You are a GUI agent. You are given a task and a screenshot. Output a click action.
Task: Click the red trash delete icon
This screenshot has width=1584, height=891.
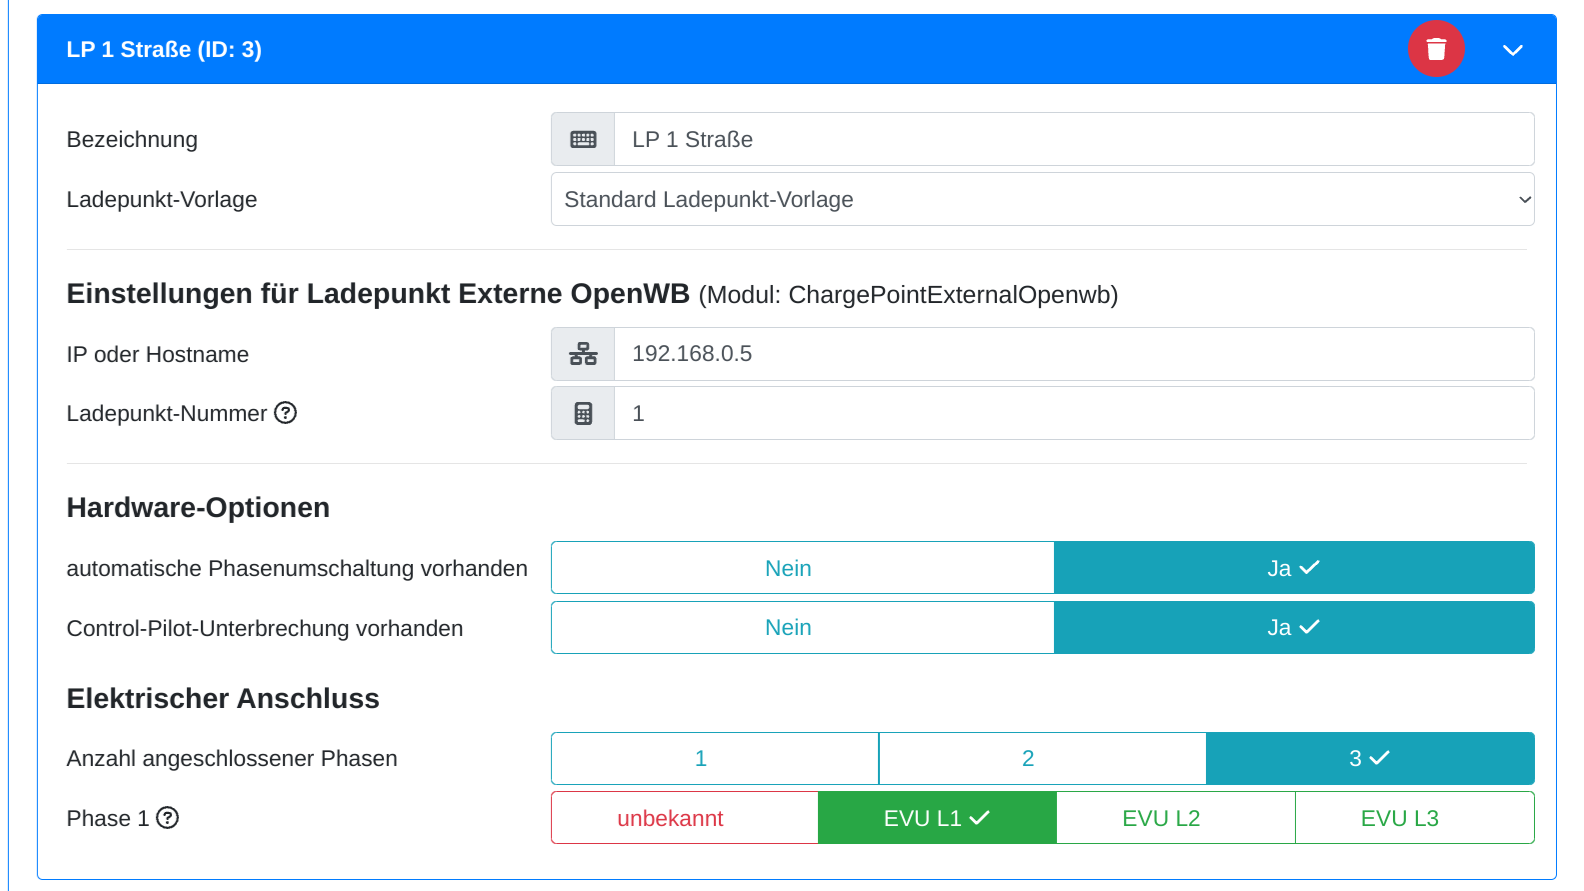point(1436,49)
